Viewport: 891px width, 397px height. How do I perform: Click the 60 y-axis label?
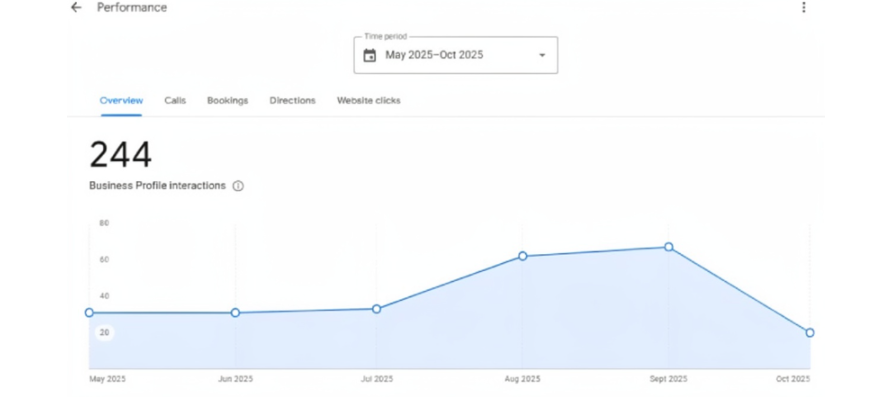(x=104, y=260)
